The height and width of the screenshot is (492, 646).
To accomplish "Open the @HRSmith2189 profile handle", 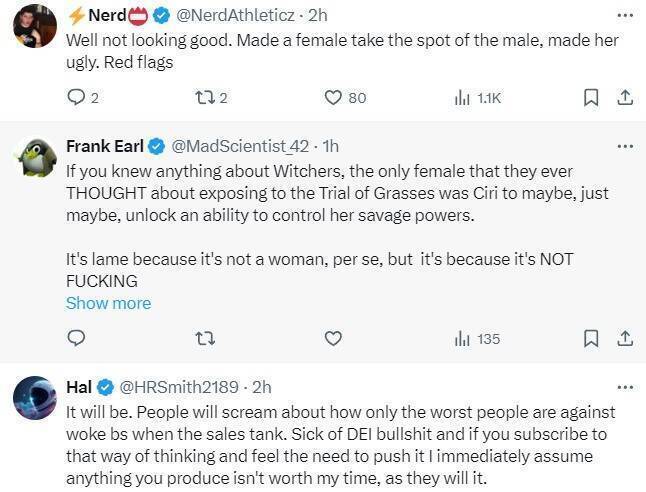I will click(x=182, y=387).
